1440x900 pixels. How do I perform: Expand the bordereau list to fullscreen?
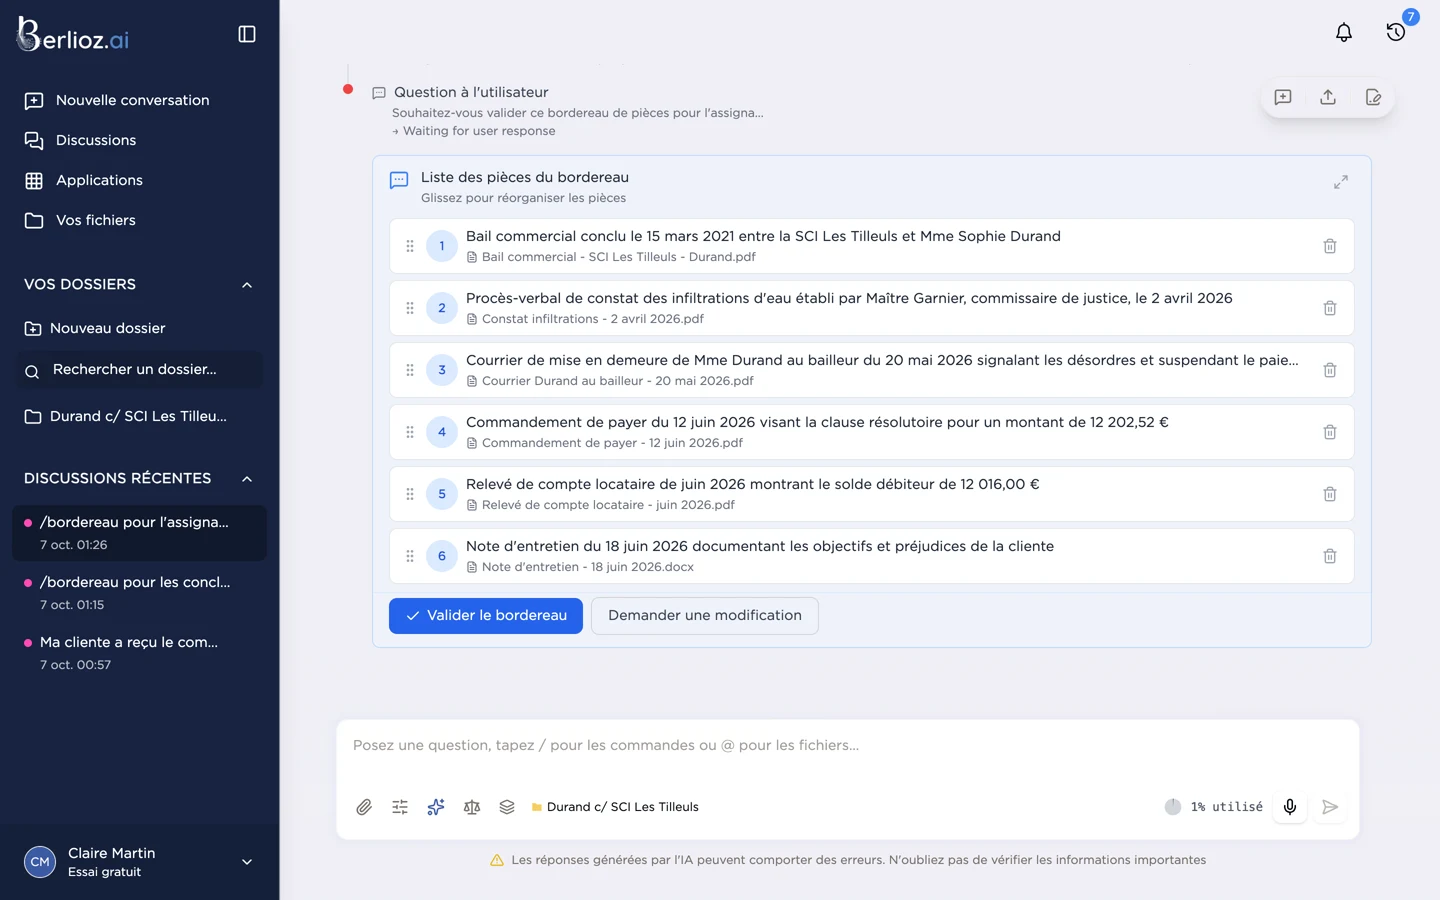tap(1341, 182)
